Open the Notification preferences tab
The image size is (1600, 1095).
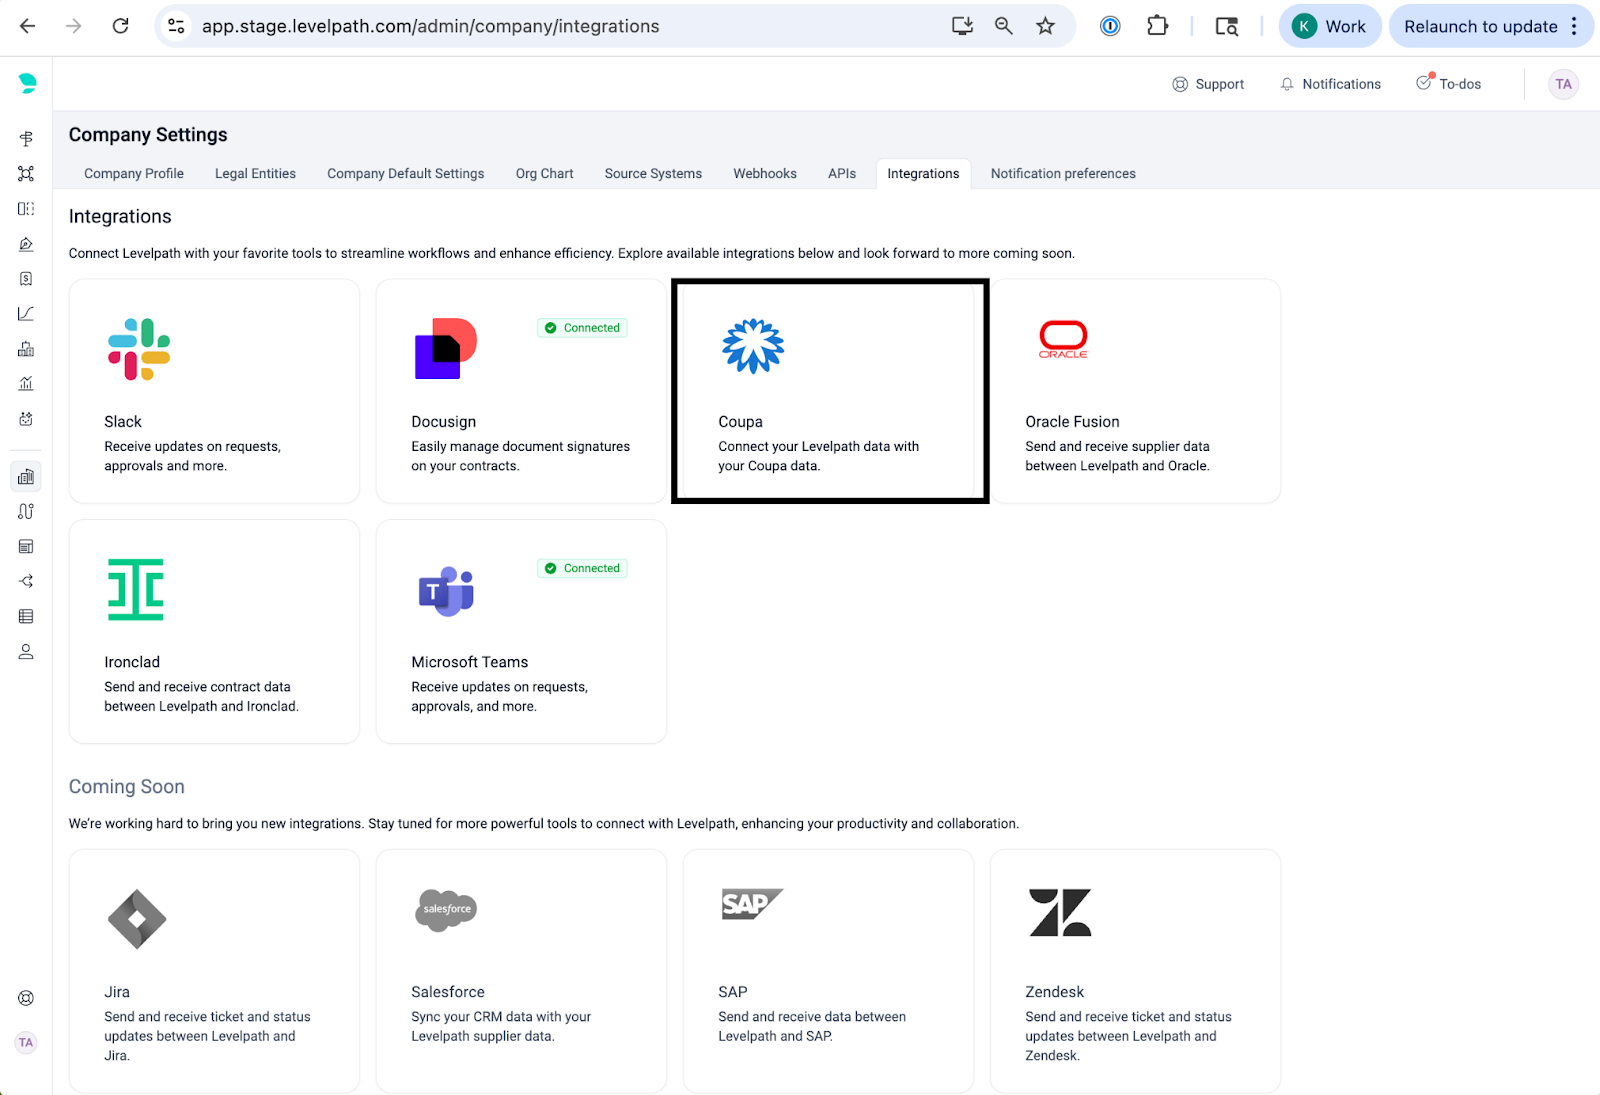tap(1062, 173)
